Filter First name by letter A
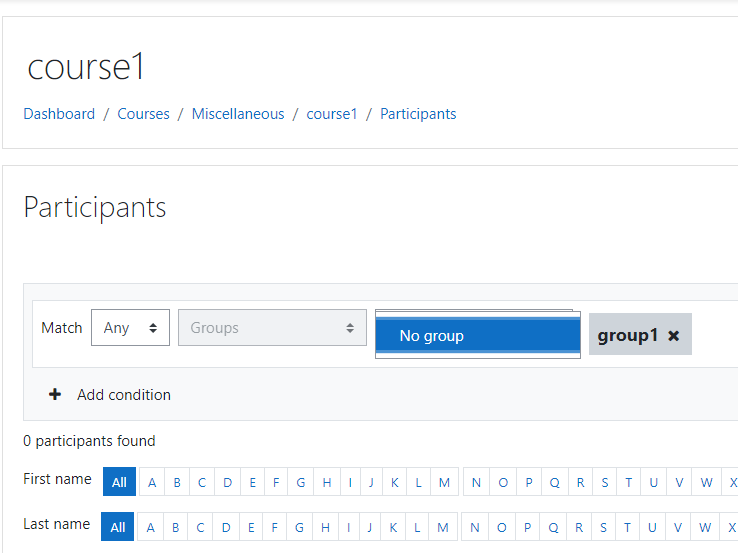 [x=152, y=482]
